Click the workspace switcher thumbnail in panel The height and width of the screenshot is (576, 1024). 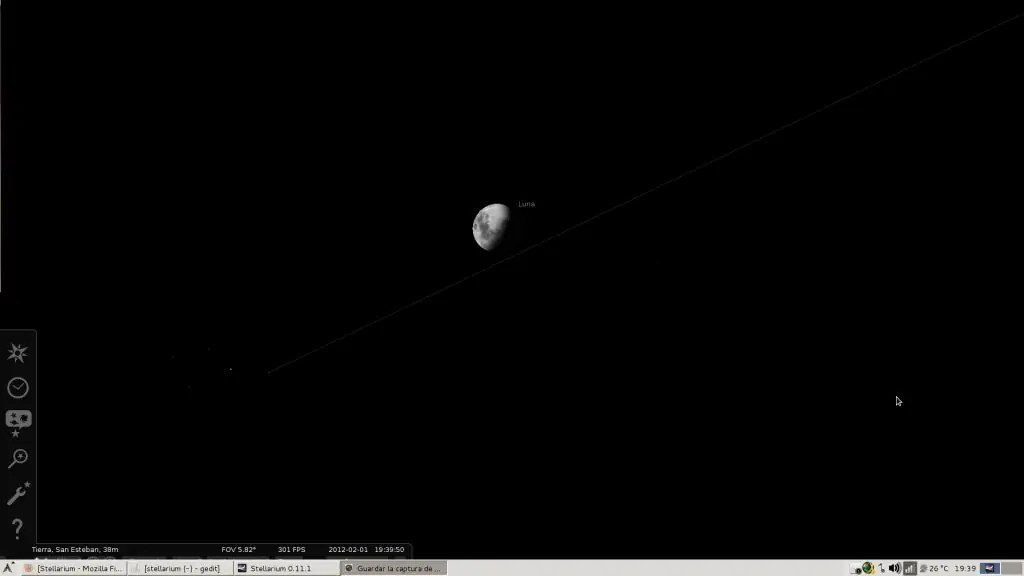pyautogui.click(x=989, y=568)
